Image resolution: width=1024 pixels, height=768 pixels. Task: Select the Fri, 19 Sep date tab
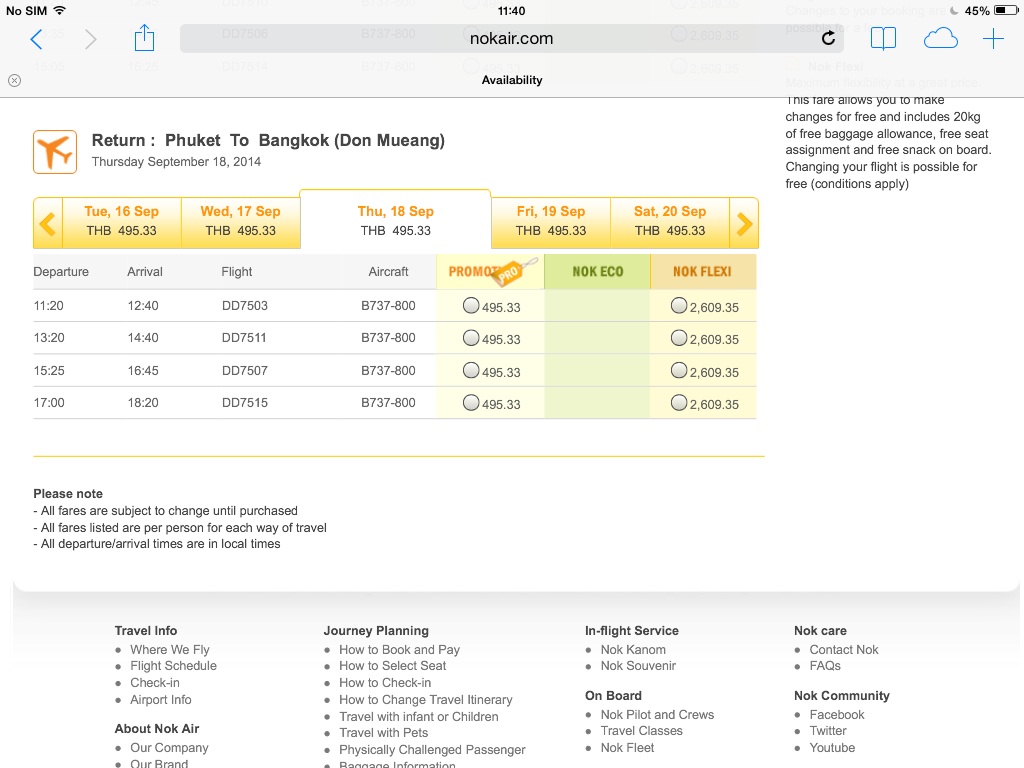pos(551,221)
